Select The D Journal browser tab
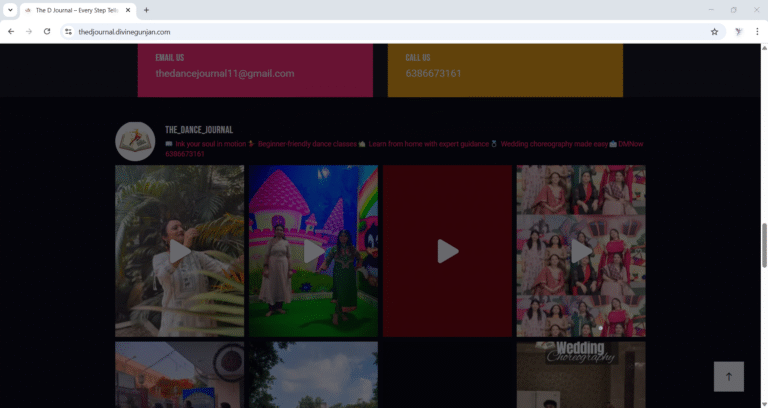Viewport: 768px width, 408px height. click(78, 10)
